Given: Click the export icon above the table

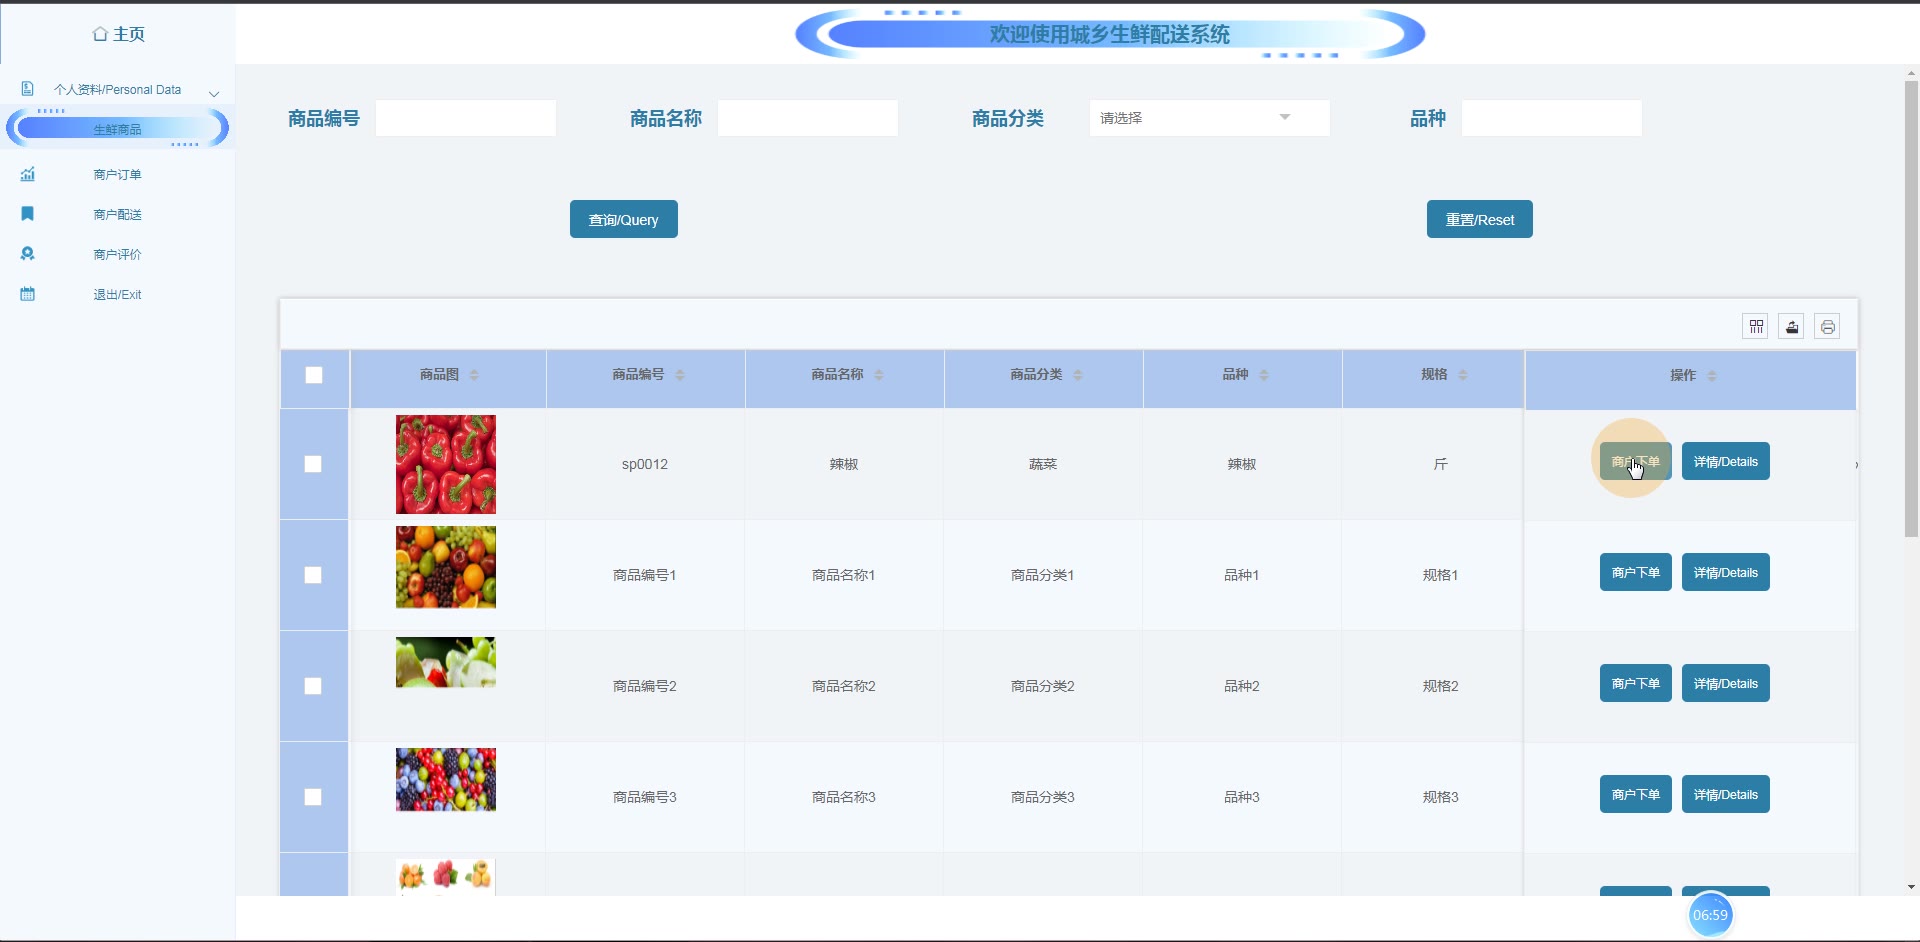Looking at the screenshot, I should click(x=1791, y=327).
